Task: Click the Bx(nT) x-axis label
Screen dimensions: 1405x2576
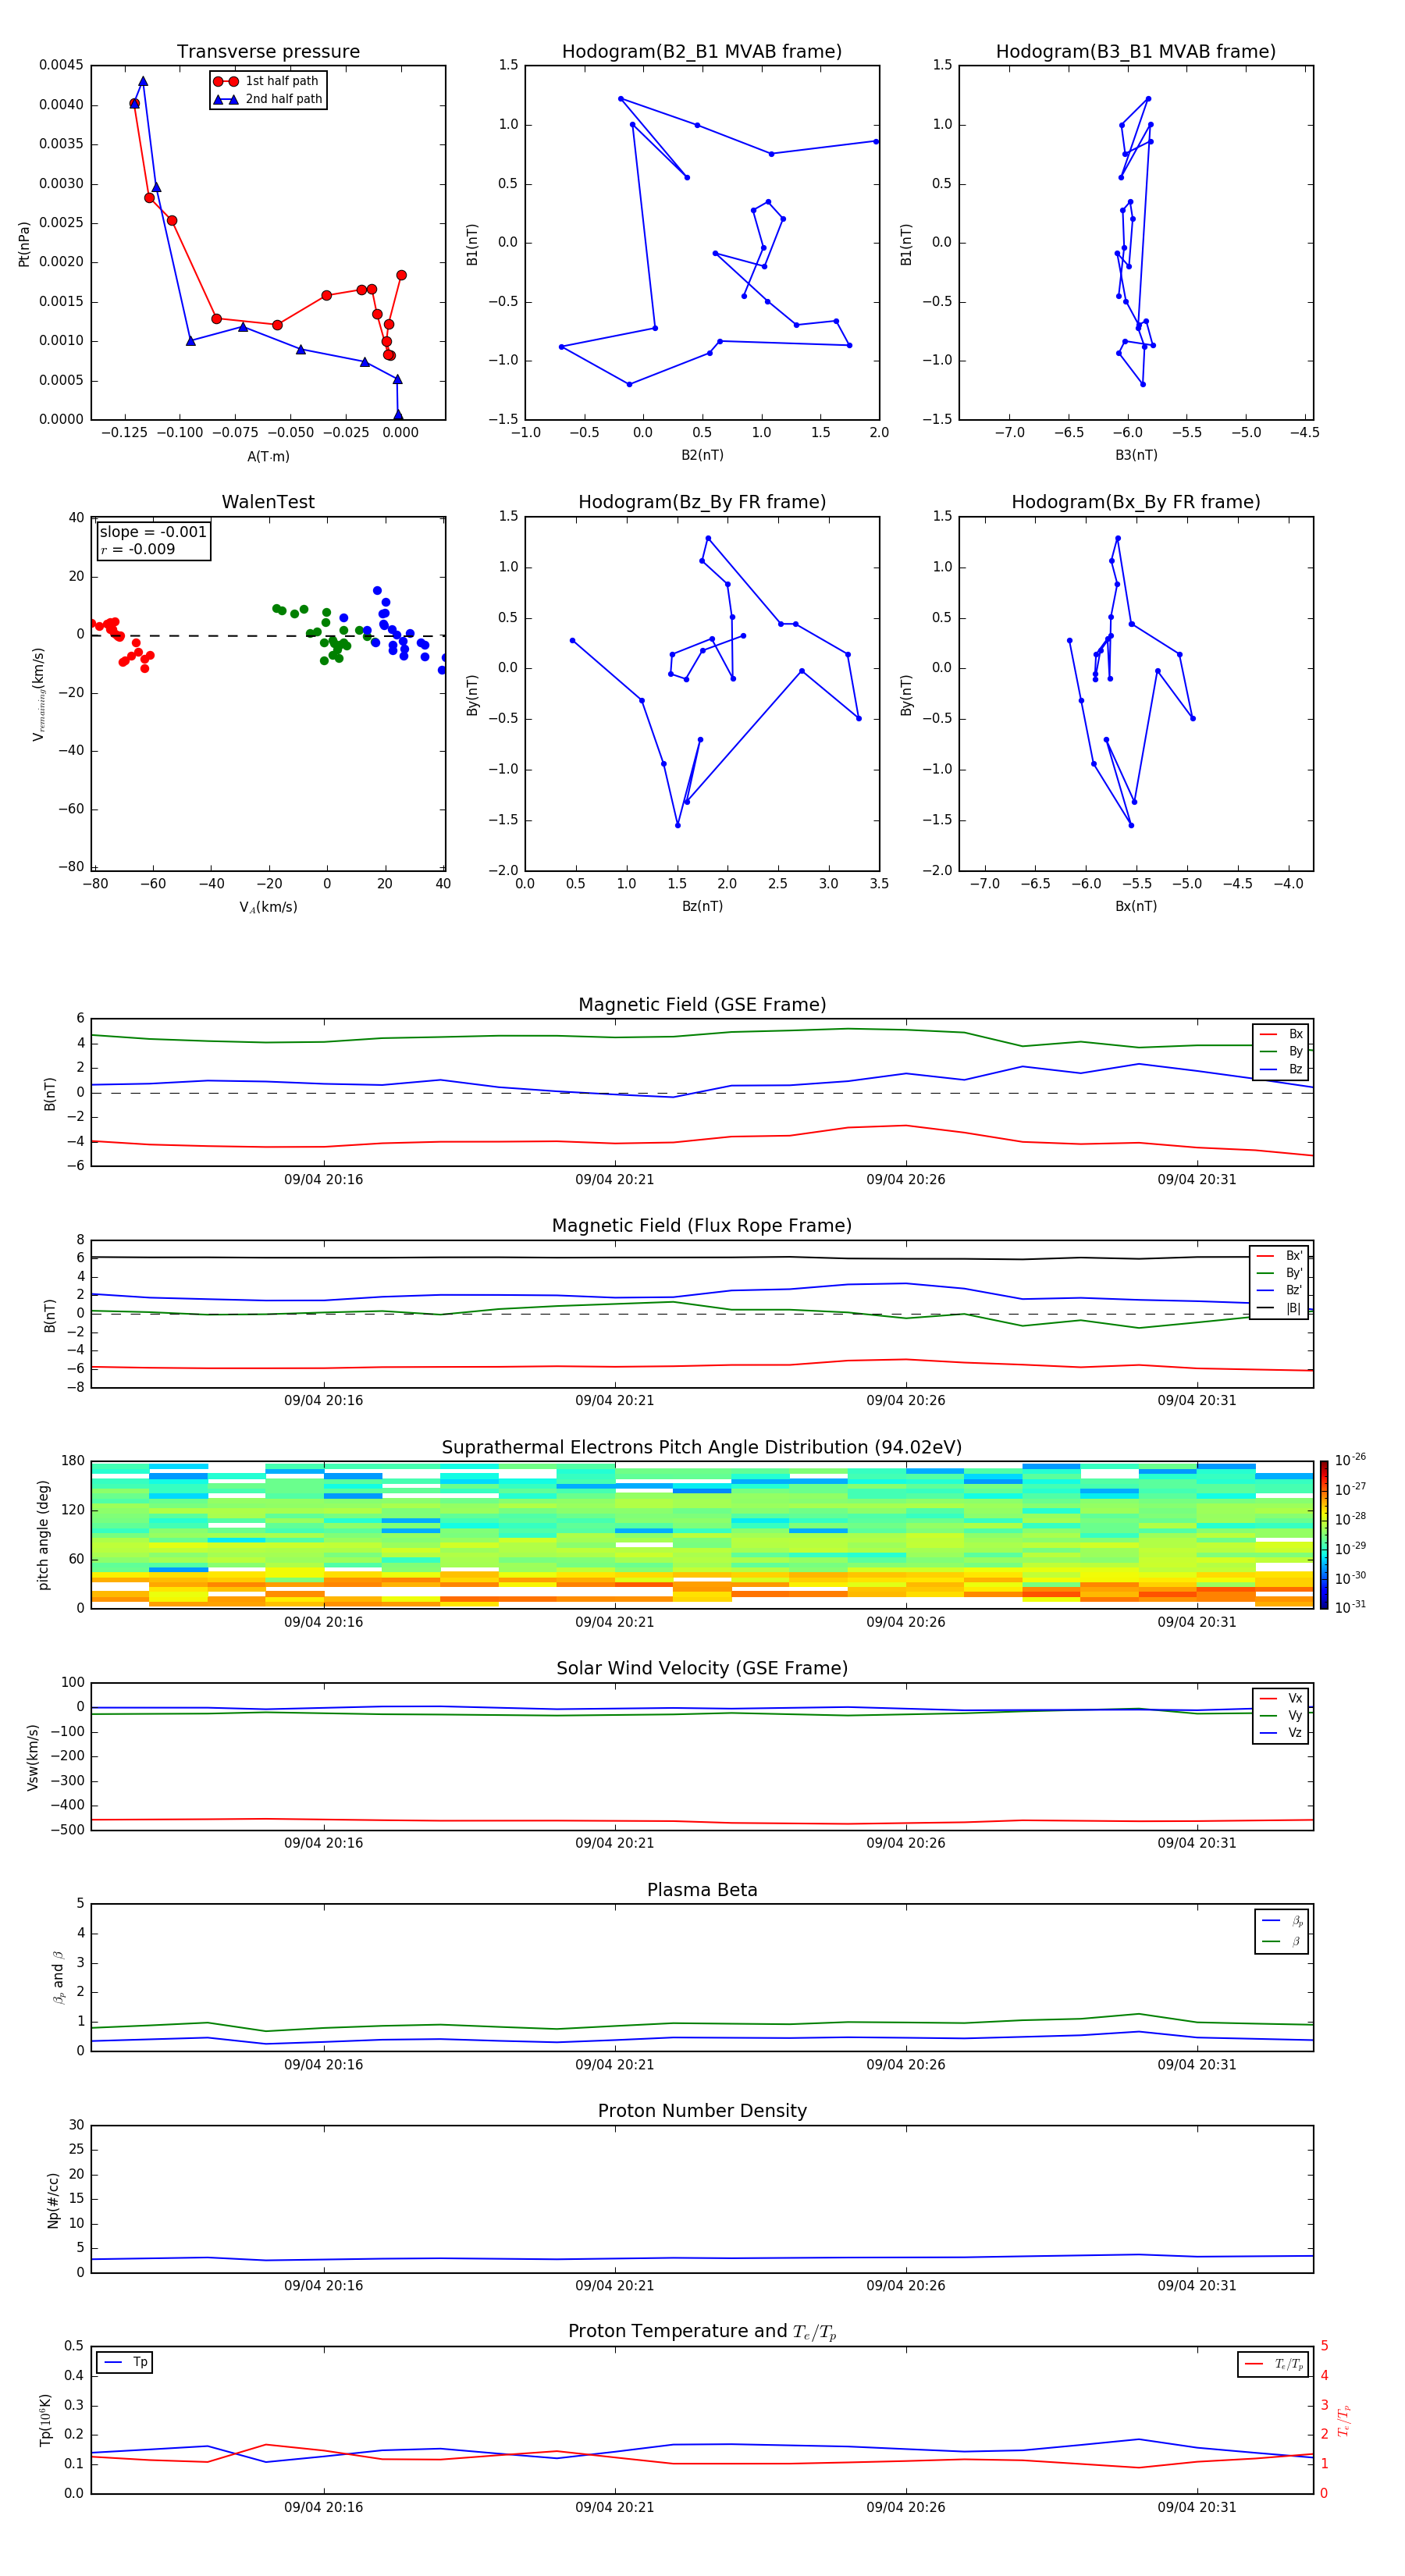Action: [x=1136, y=906]
